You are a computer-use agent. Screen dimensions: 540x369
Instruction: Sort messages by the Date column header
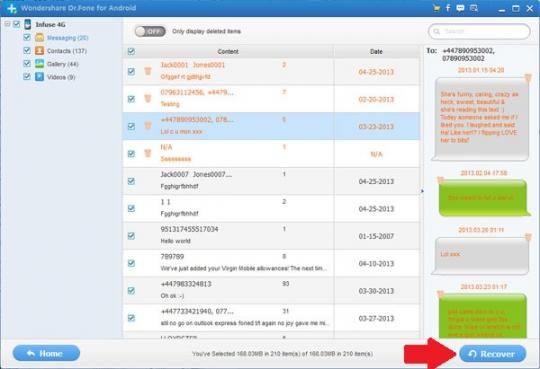(x=376, y=51)
